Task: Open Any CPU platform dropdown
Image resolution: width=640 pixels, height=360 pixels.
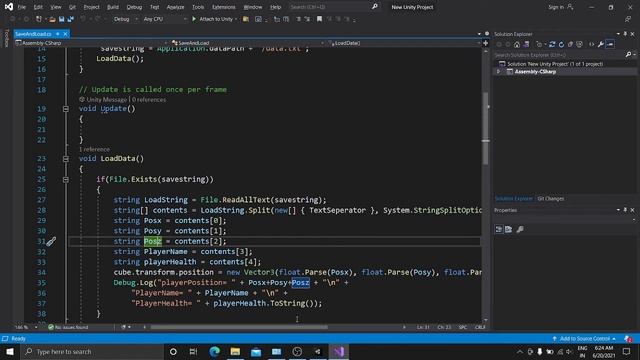Action: [165, 19]
